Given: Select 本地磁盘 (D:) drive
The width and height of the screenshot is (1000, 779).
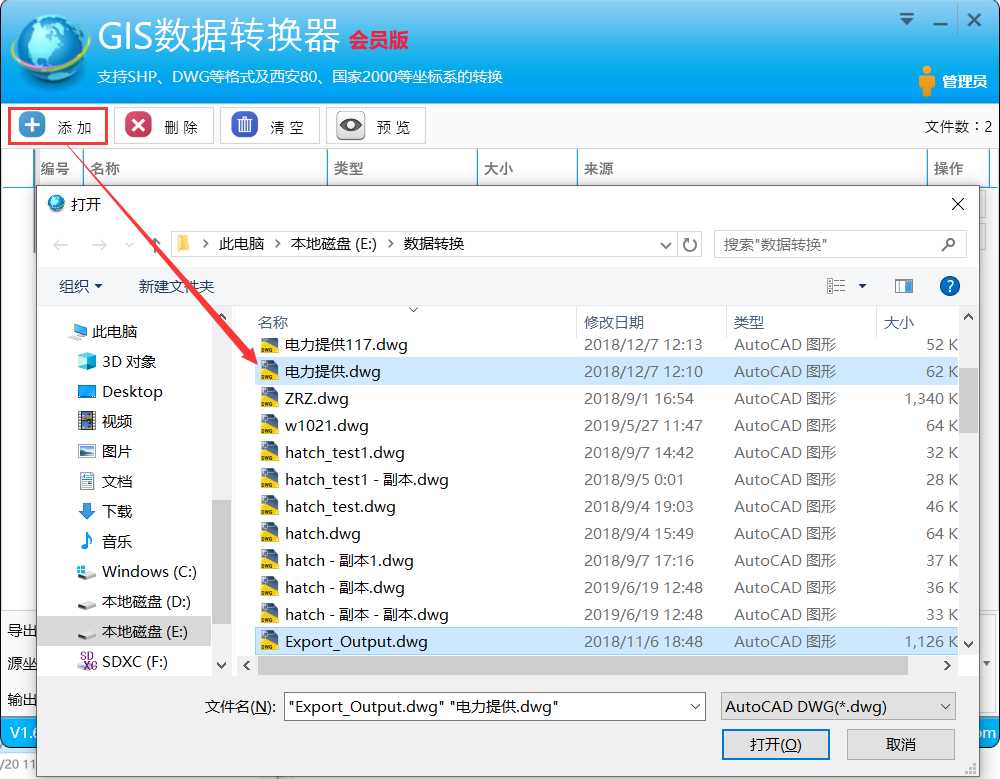Looking at the screenshot, I should [x=133, y=602].
